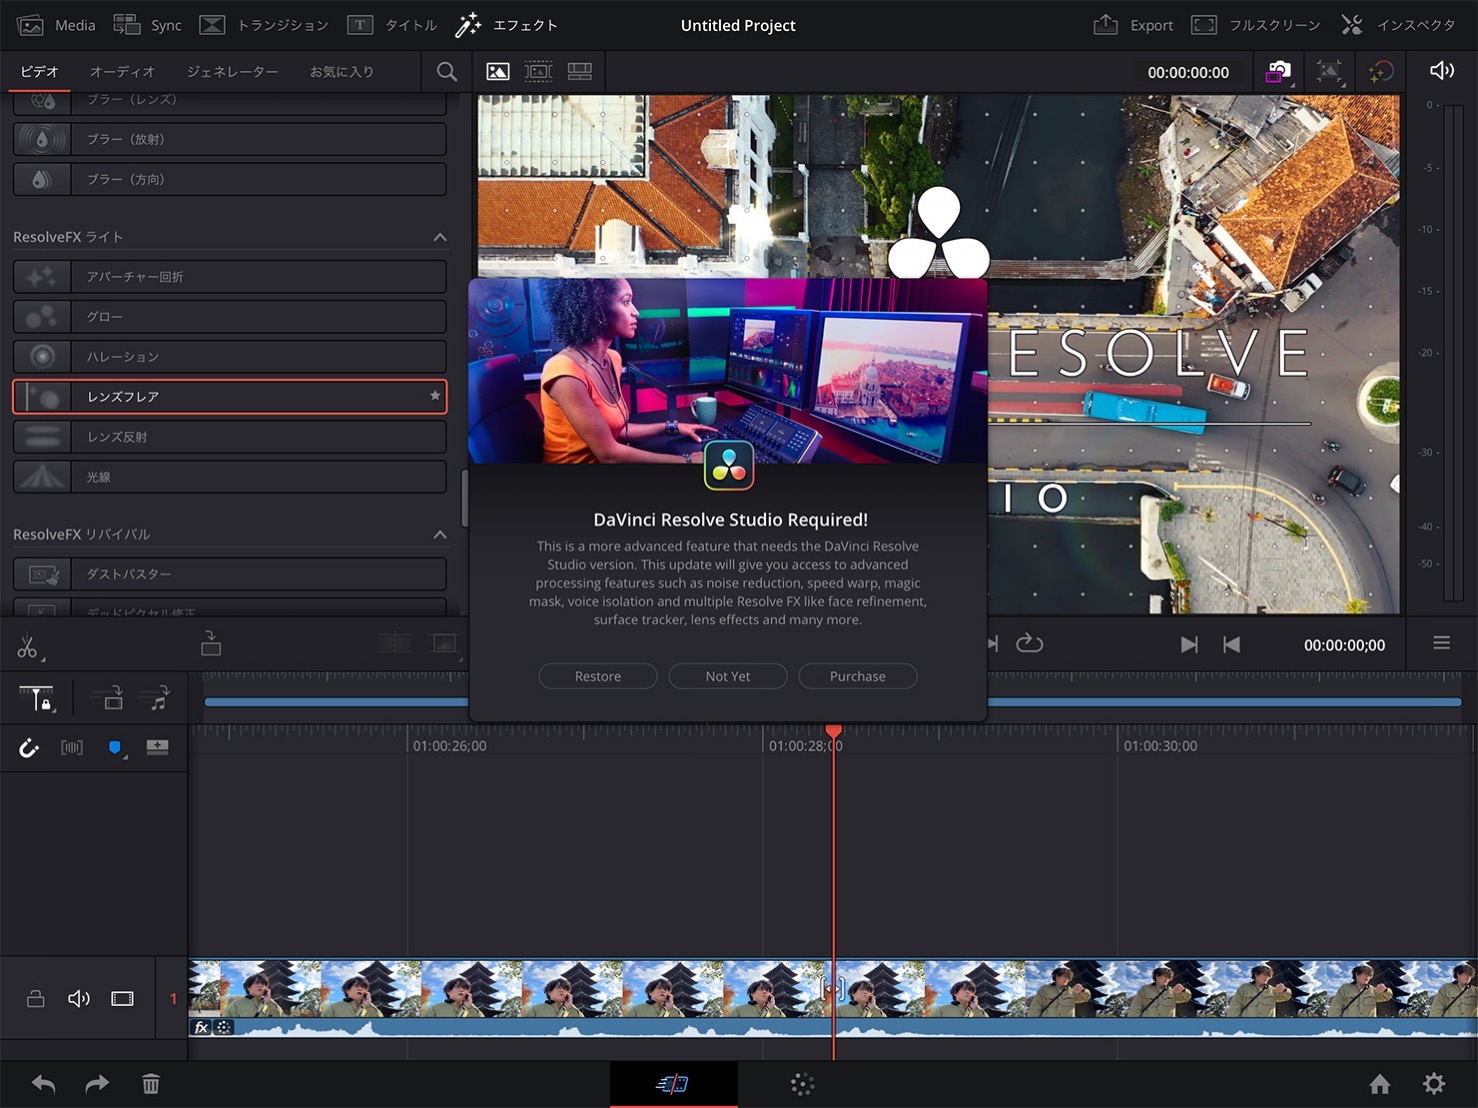Toggle timeline lock playhead icon

37,698
